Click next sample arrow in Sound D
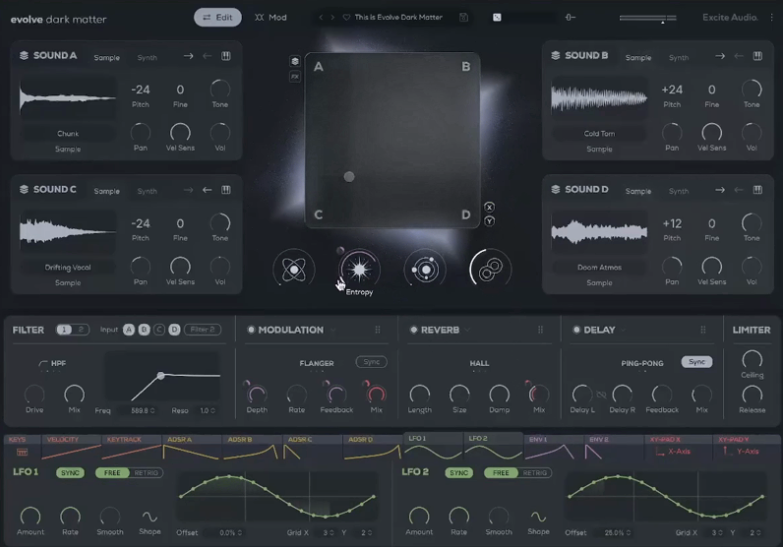The image size is (783, 547). 720,190
